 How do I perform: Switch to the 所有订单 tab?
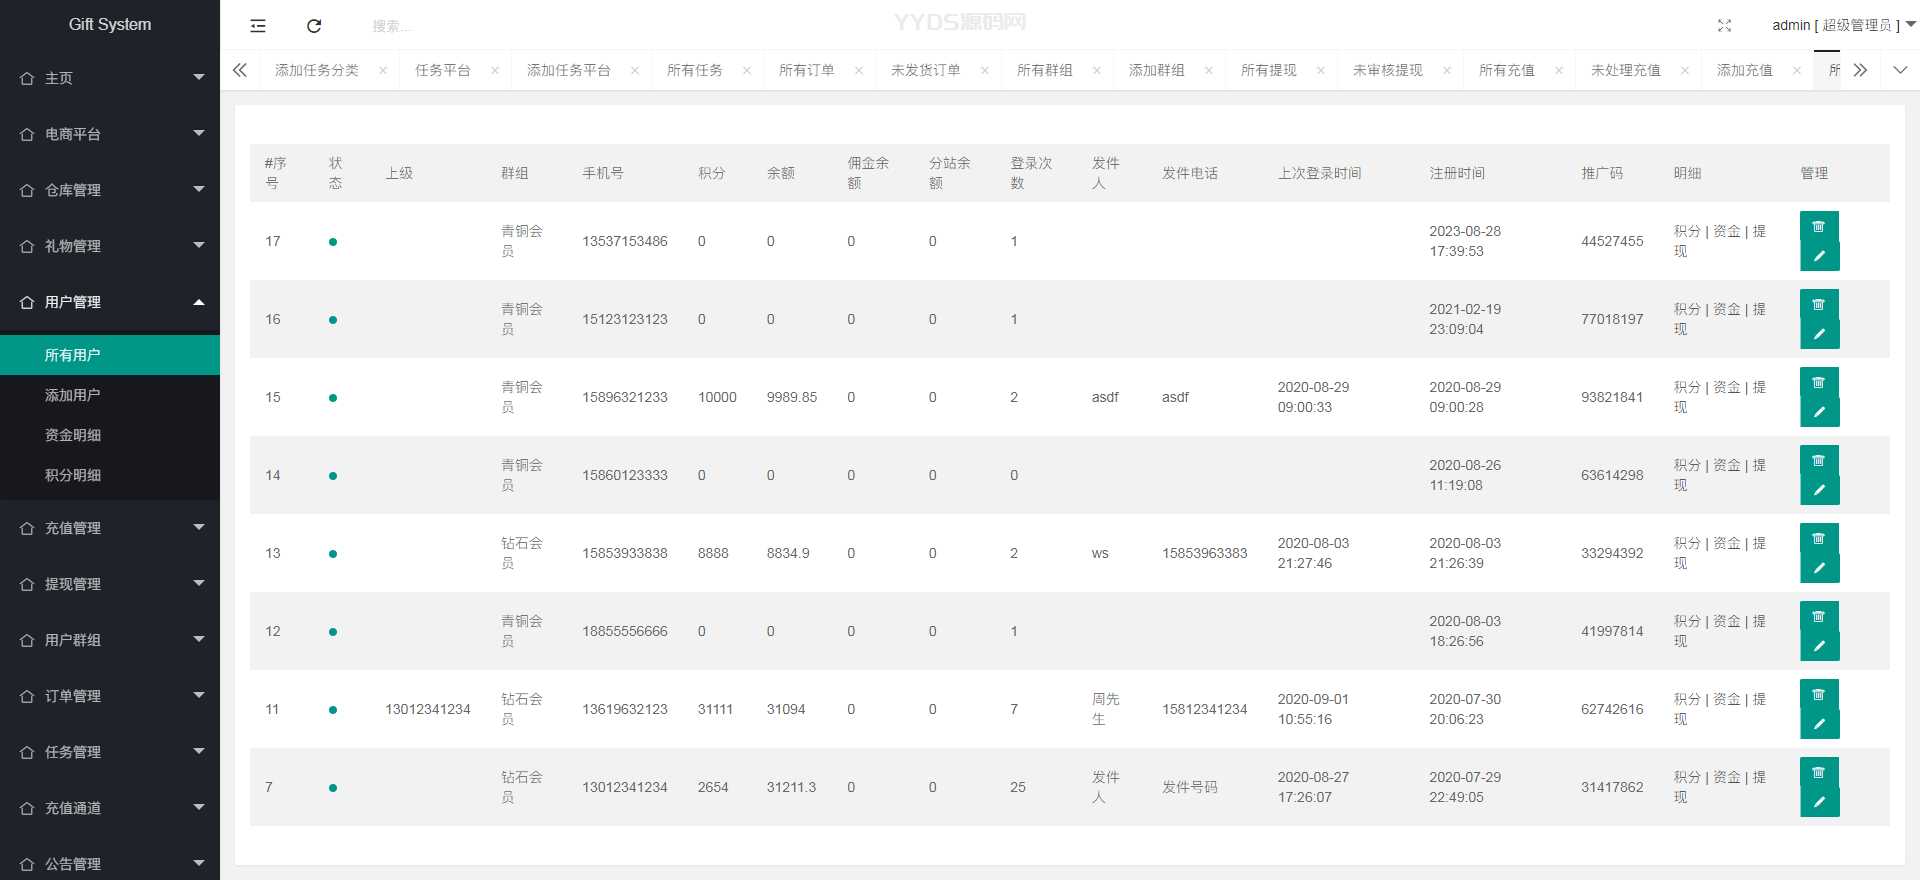click(806, 71)
